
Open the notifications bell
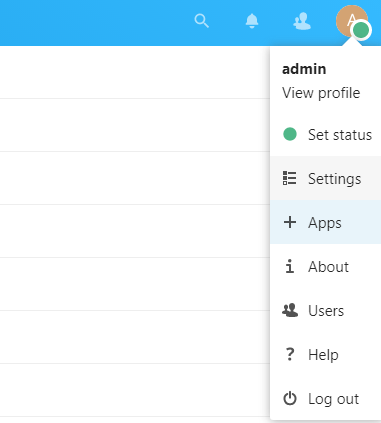(x=252, y=21)
